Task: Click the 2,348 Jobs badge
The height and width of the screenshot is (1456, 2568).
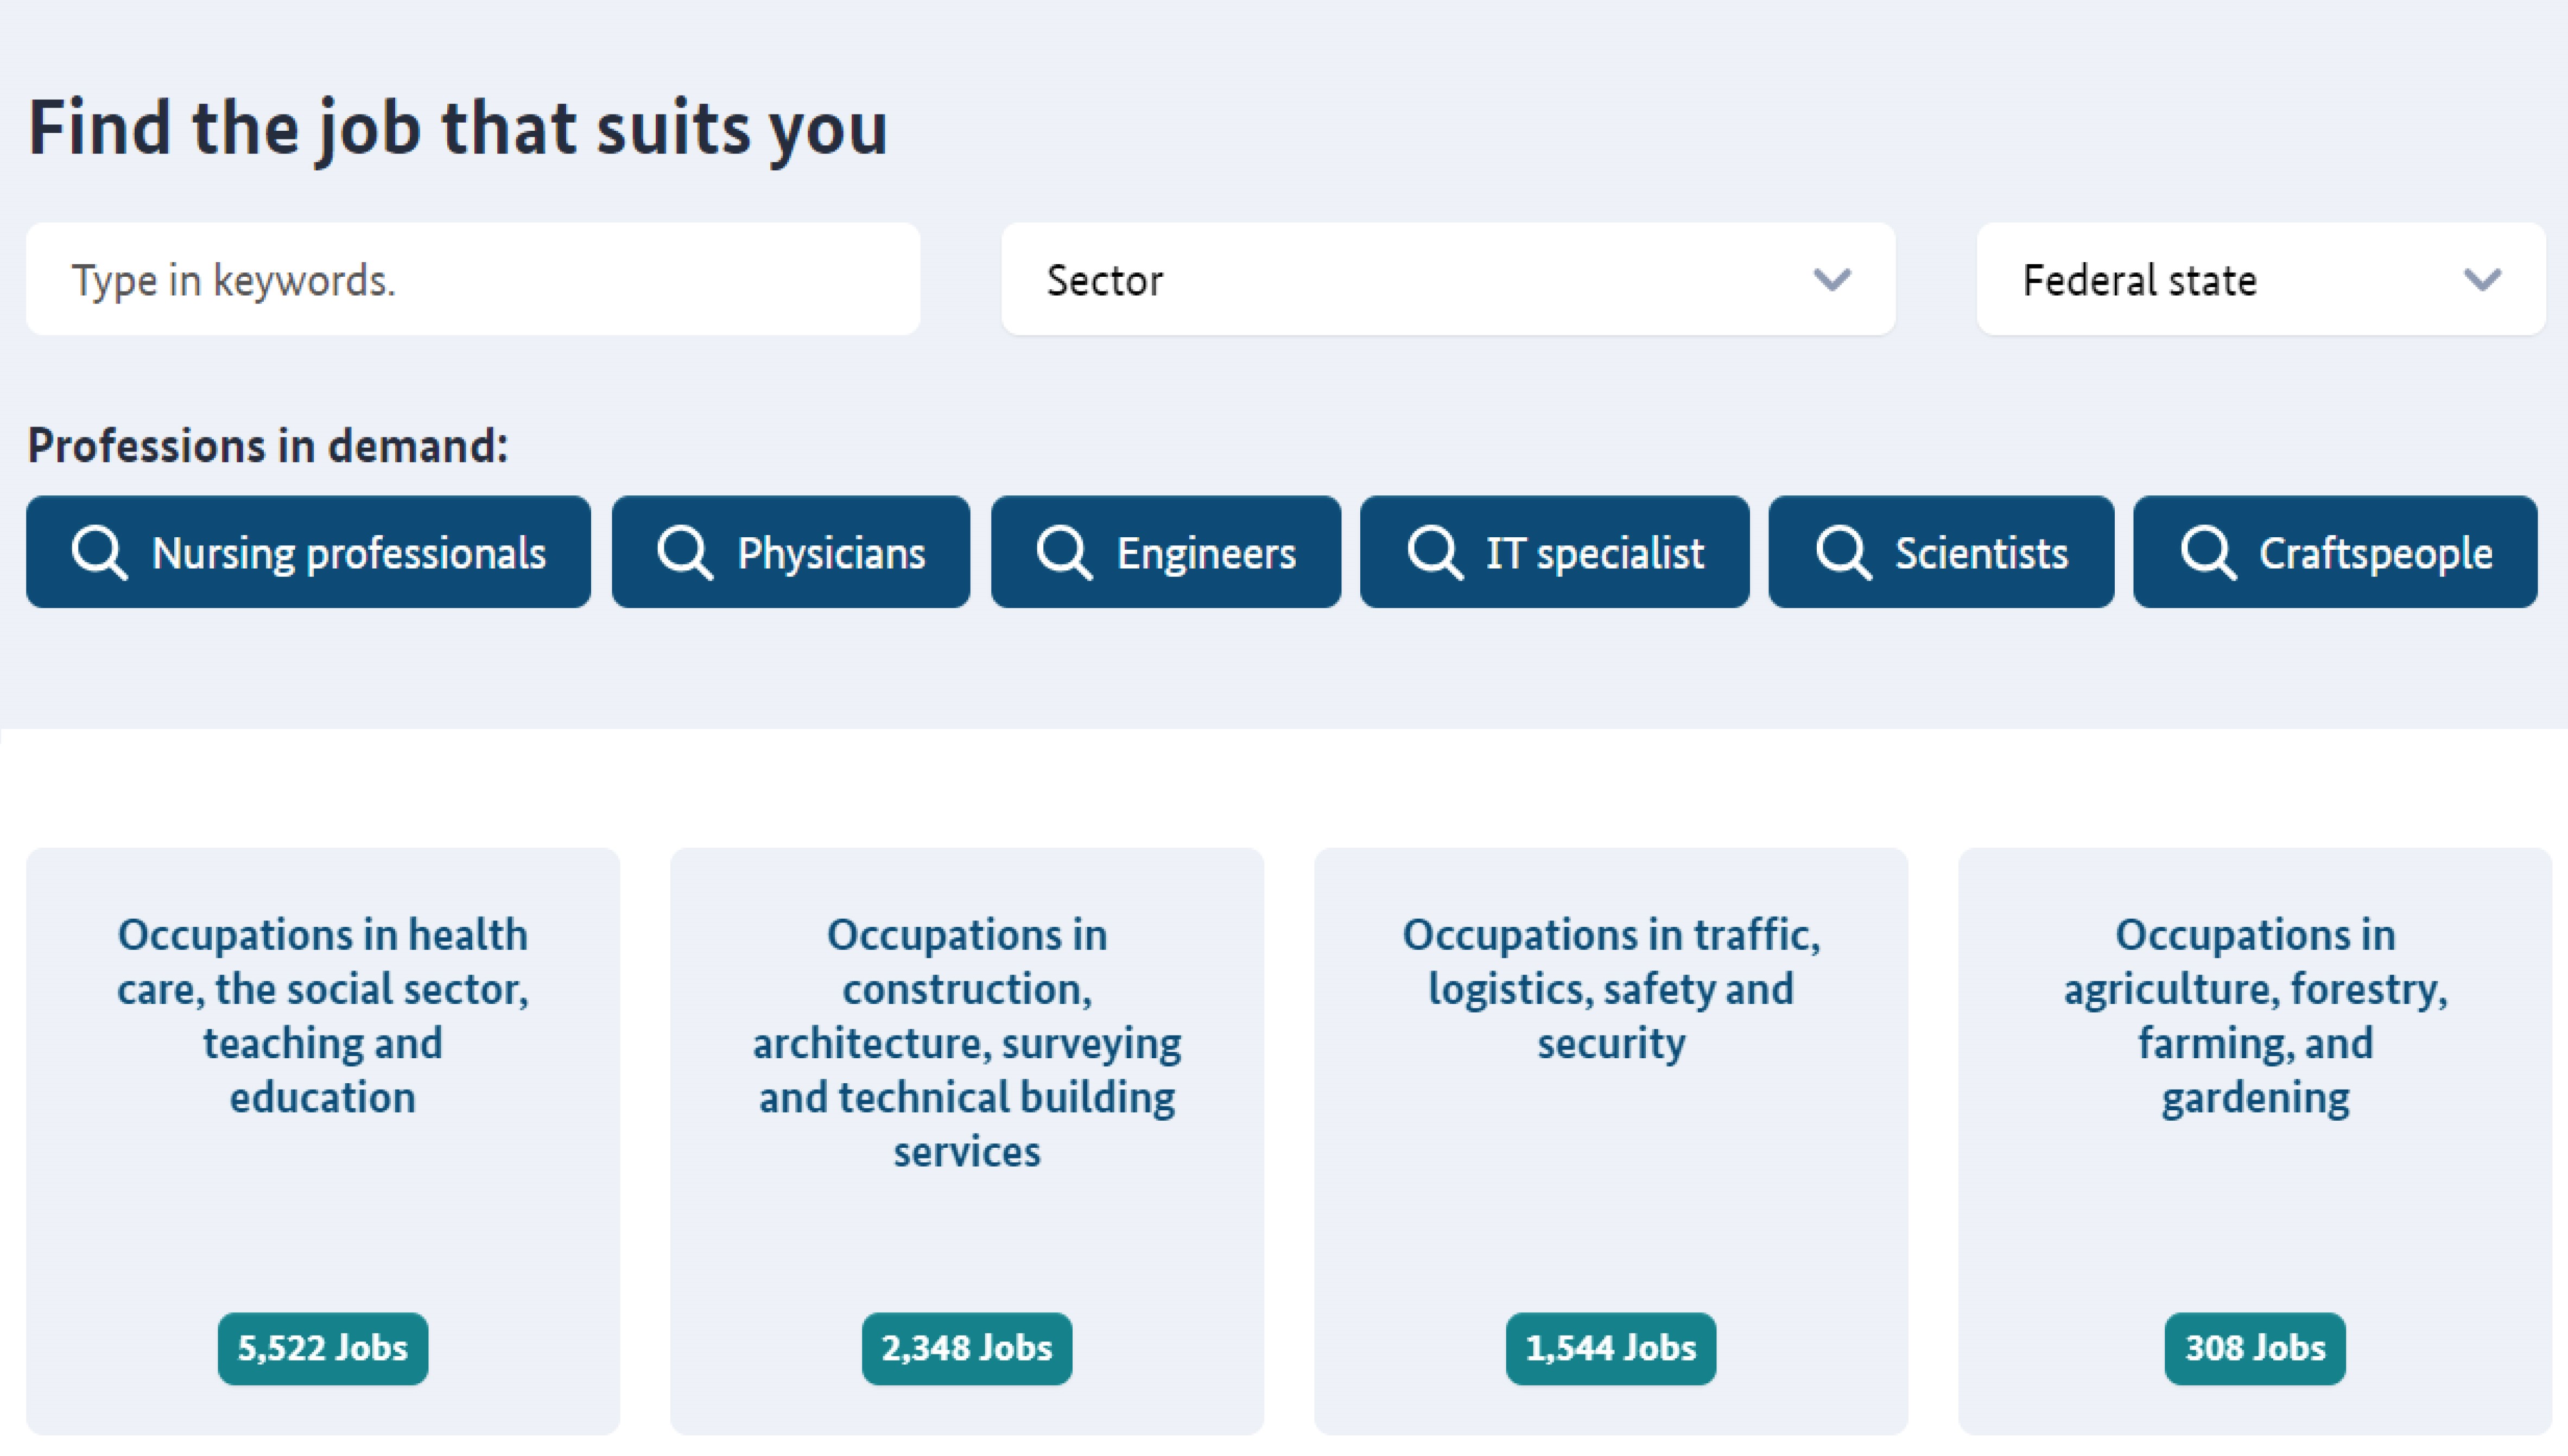Action: [x=967, y=1348]
